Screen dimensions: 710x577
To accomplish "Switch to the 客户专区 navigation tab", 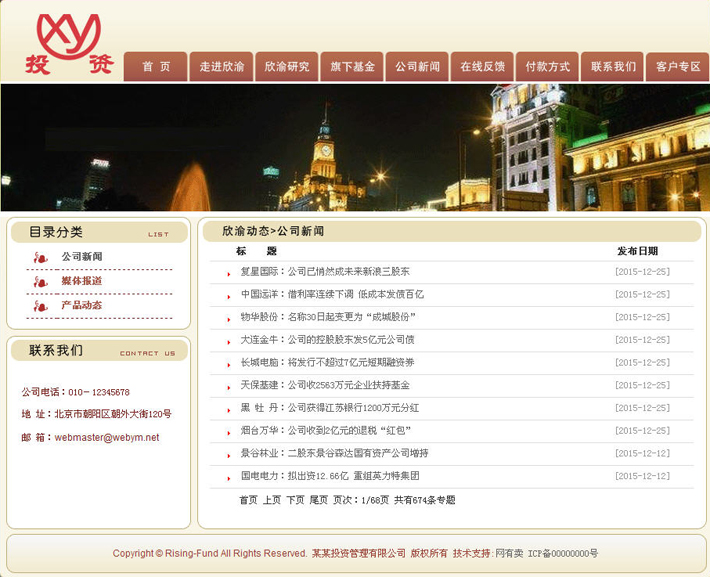I will [677, 67].
